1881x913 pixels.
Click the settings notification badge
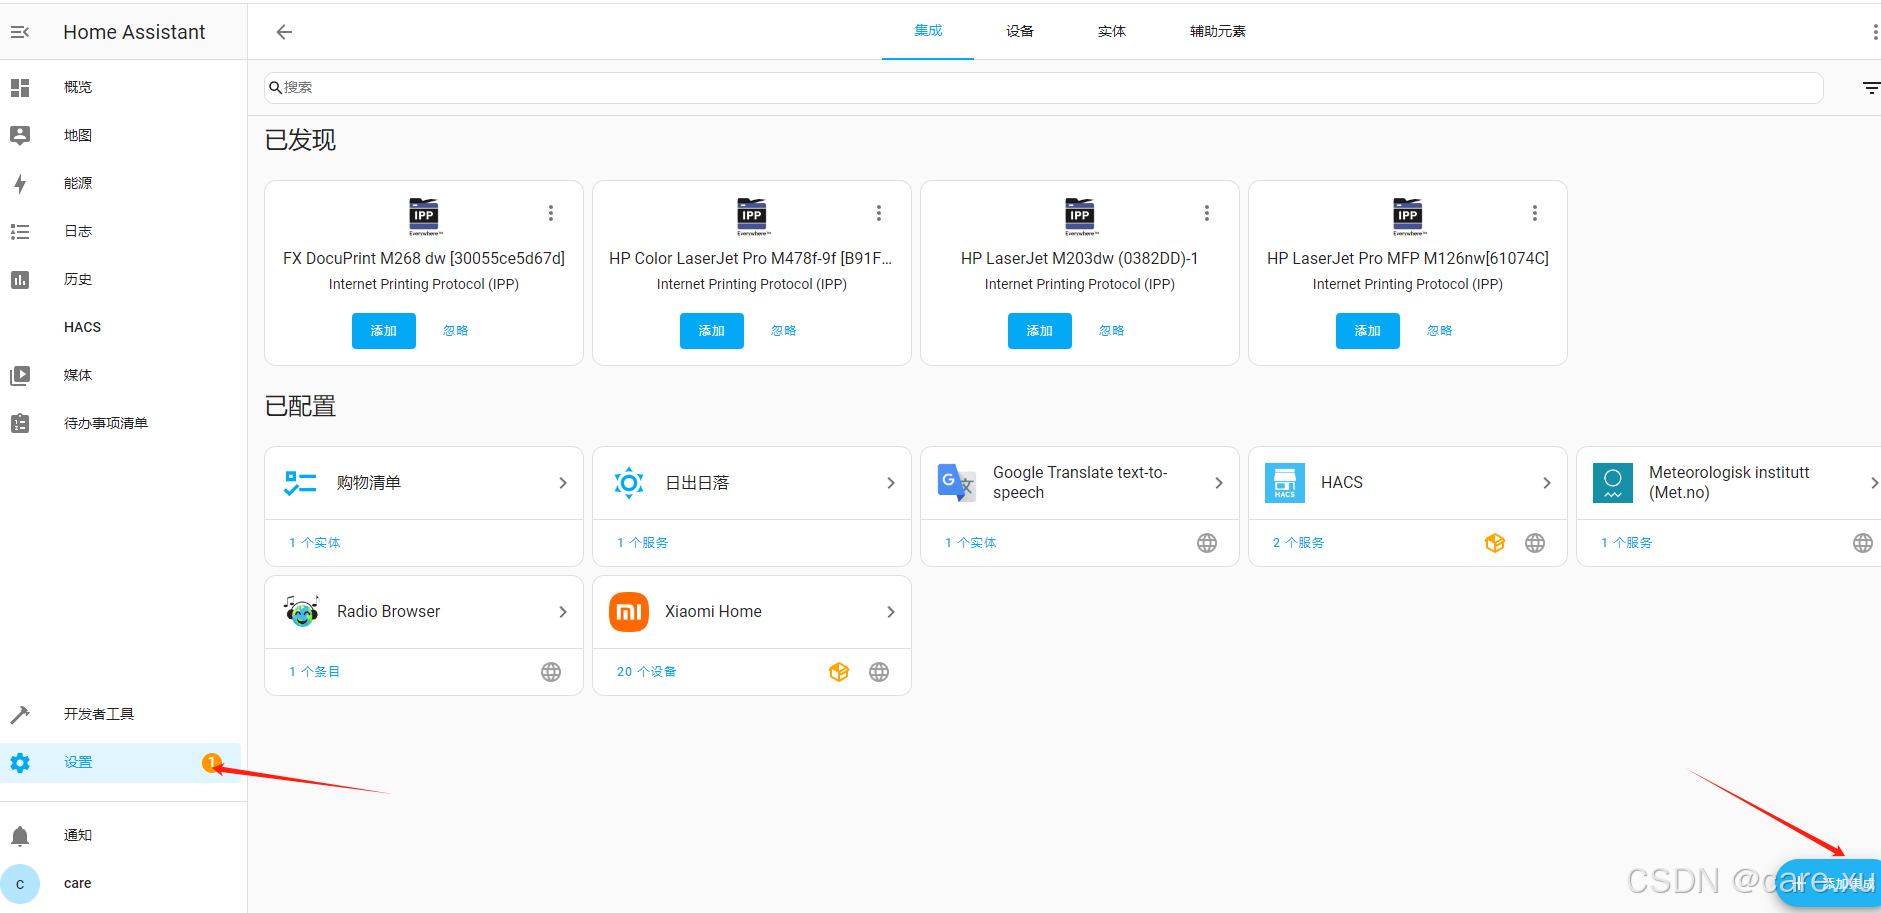tap(211, 762)
